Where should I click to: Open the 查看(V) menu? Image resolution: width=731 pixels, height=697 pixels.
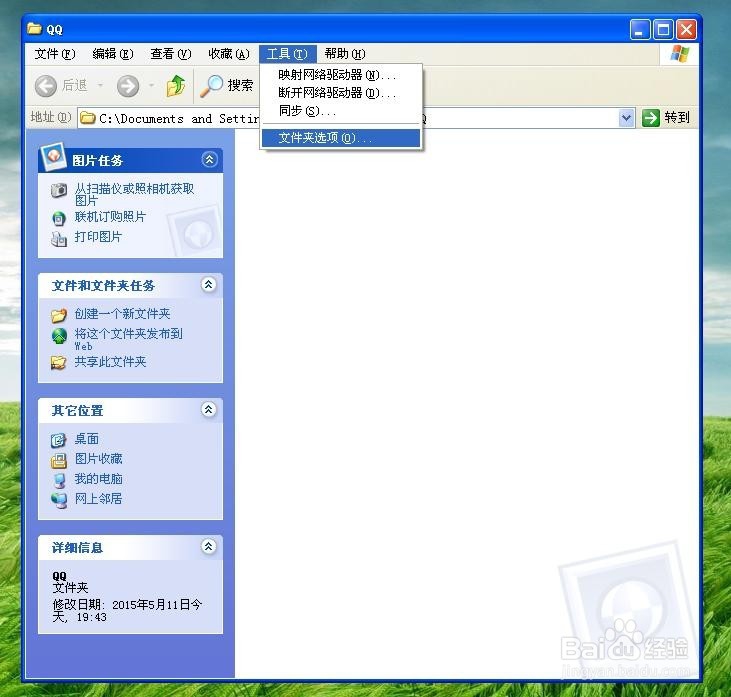pyautogui.click(x=171, y=54)
